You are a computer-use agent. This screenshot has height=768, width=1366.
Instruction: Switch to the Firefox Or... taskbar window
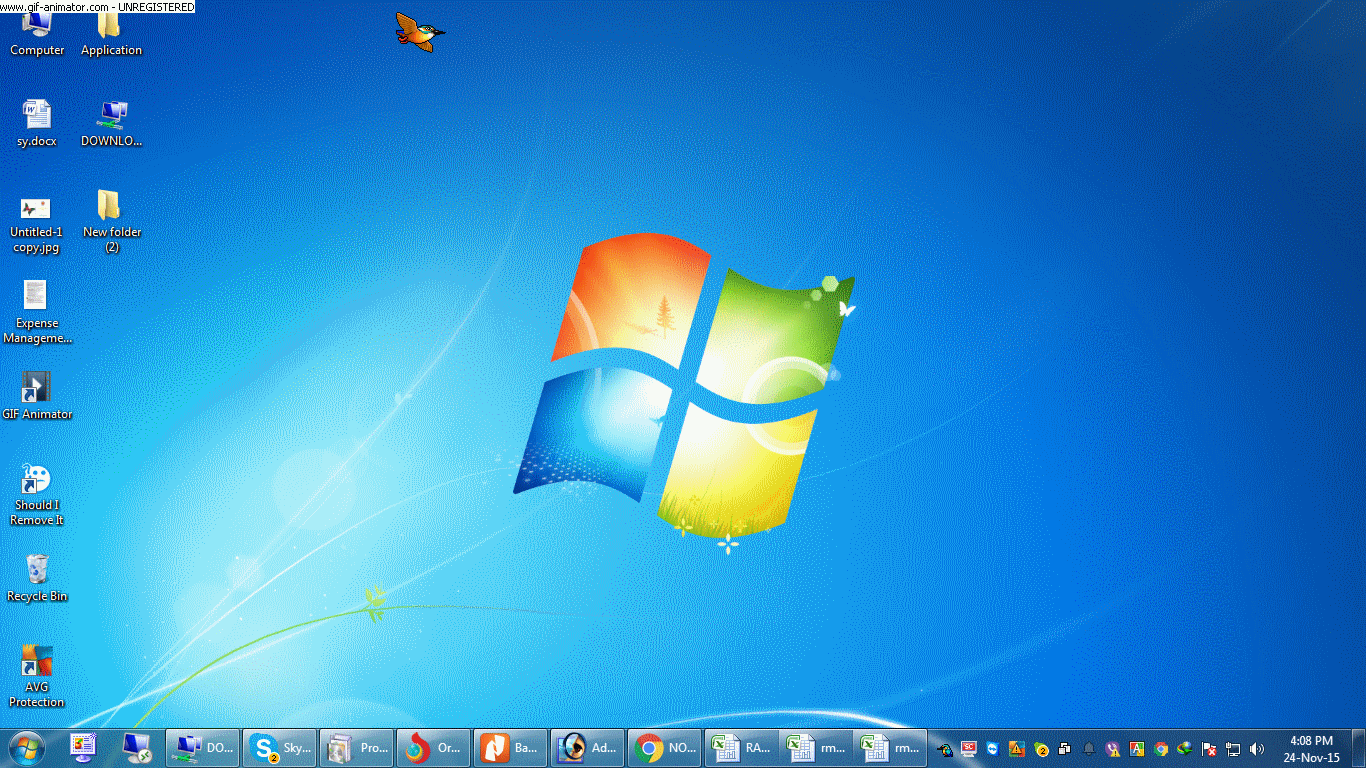tap(433, 748)
